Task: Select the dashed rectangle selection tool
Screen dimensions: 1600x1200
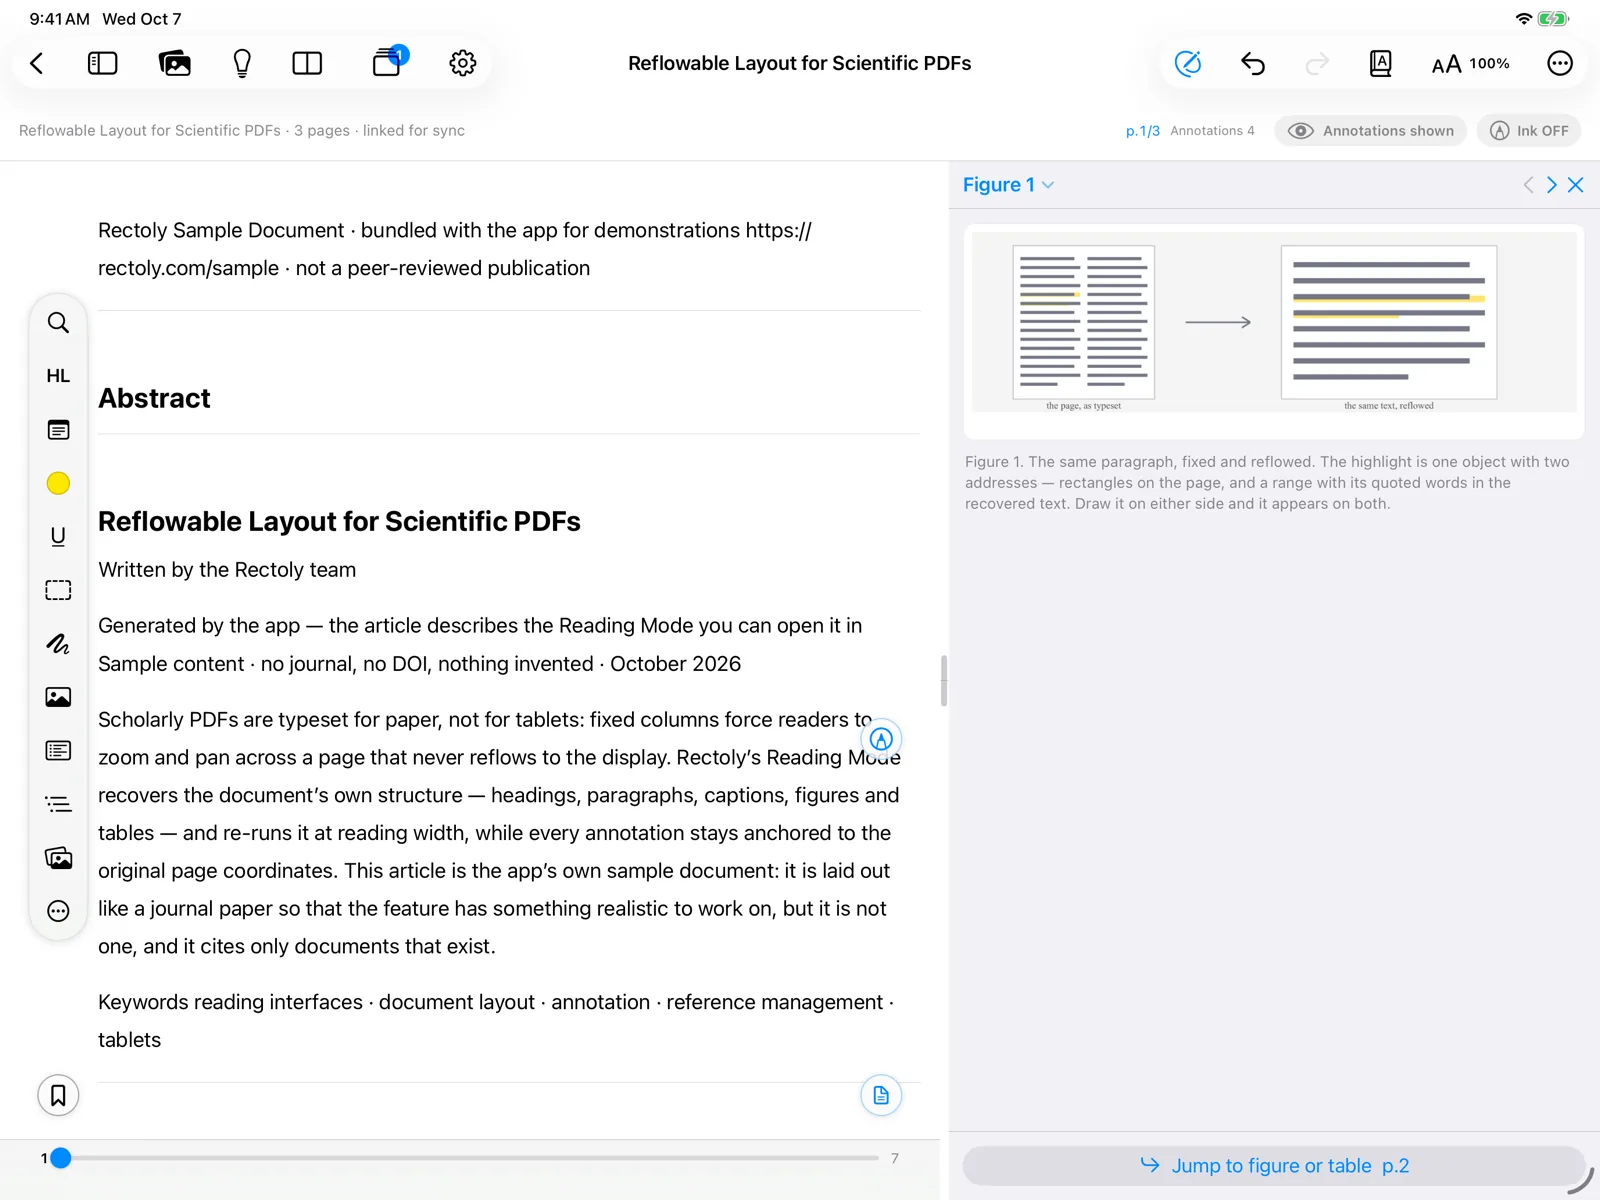Action: [58, 590]
